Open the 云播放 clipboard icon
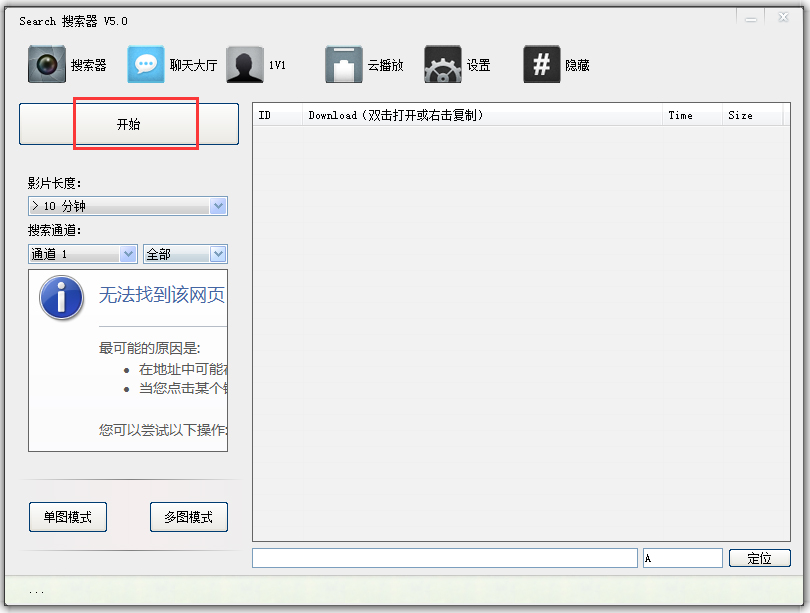The height and width of the screenshot is (613, 810). tap(344, 64)
